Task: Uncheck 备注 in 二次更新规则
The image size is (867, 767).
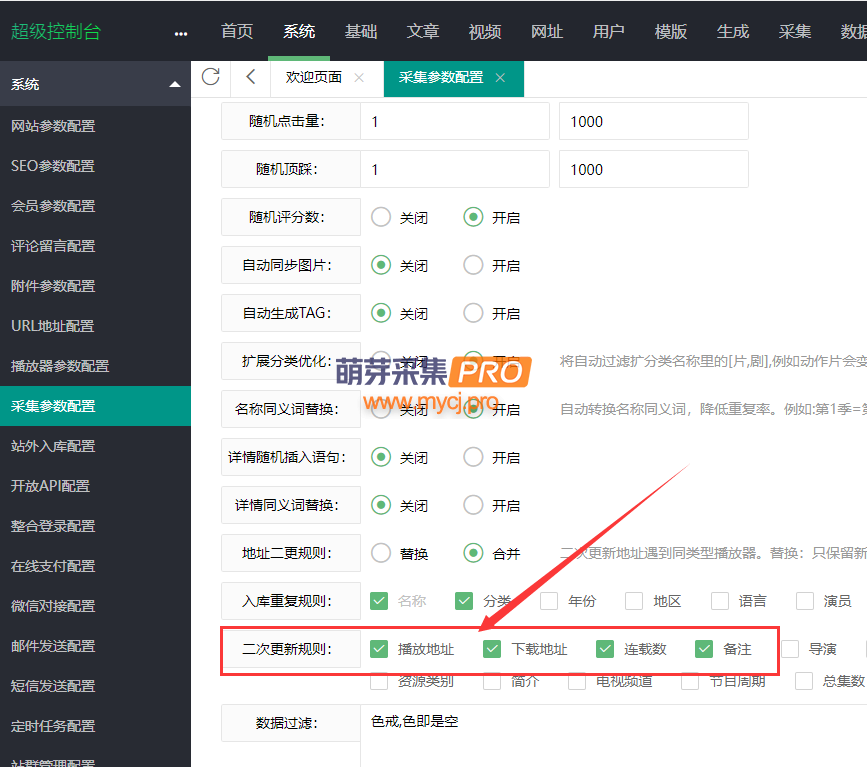Action: 704,649
